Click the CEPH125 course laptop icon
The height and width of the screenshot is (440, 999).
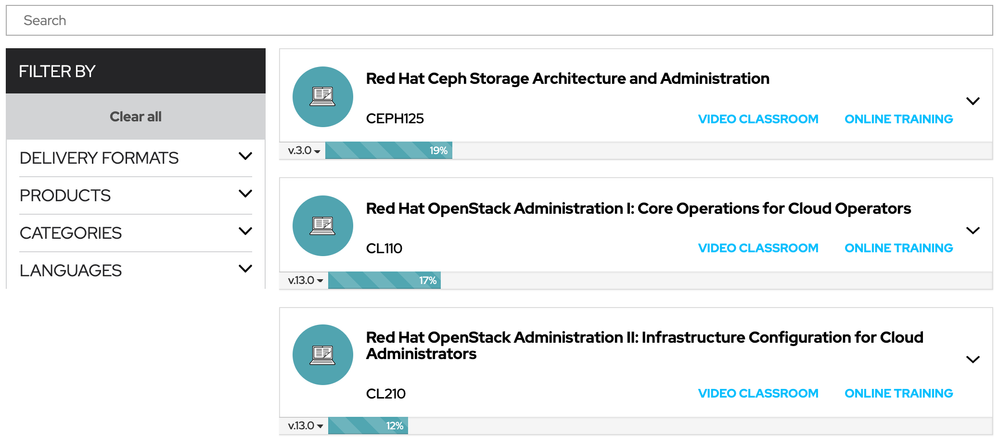pyautogui.click(x=322, y=97)
